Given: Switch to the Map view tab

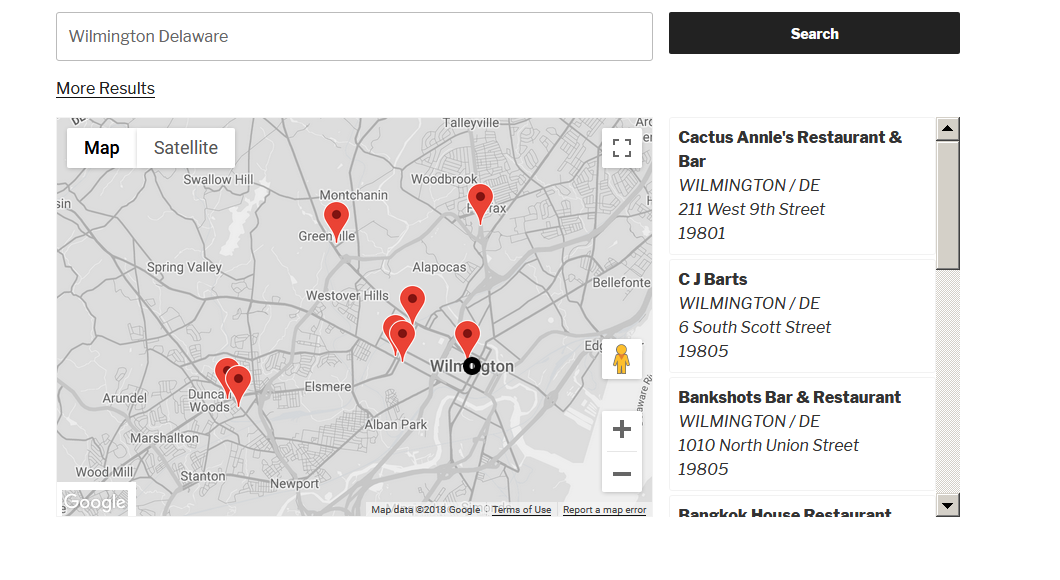Looking at the screenshot, I should 101,147.
